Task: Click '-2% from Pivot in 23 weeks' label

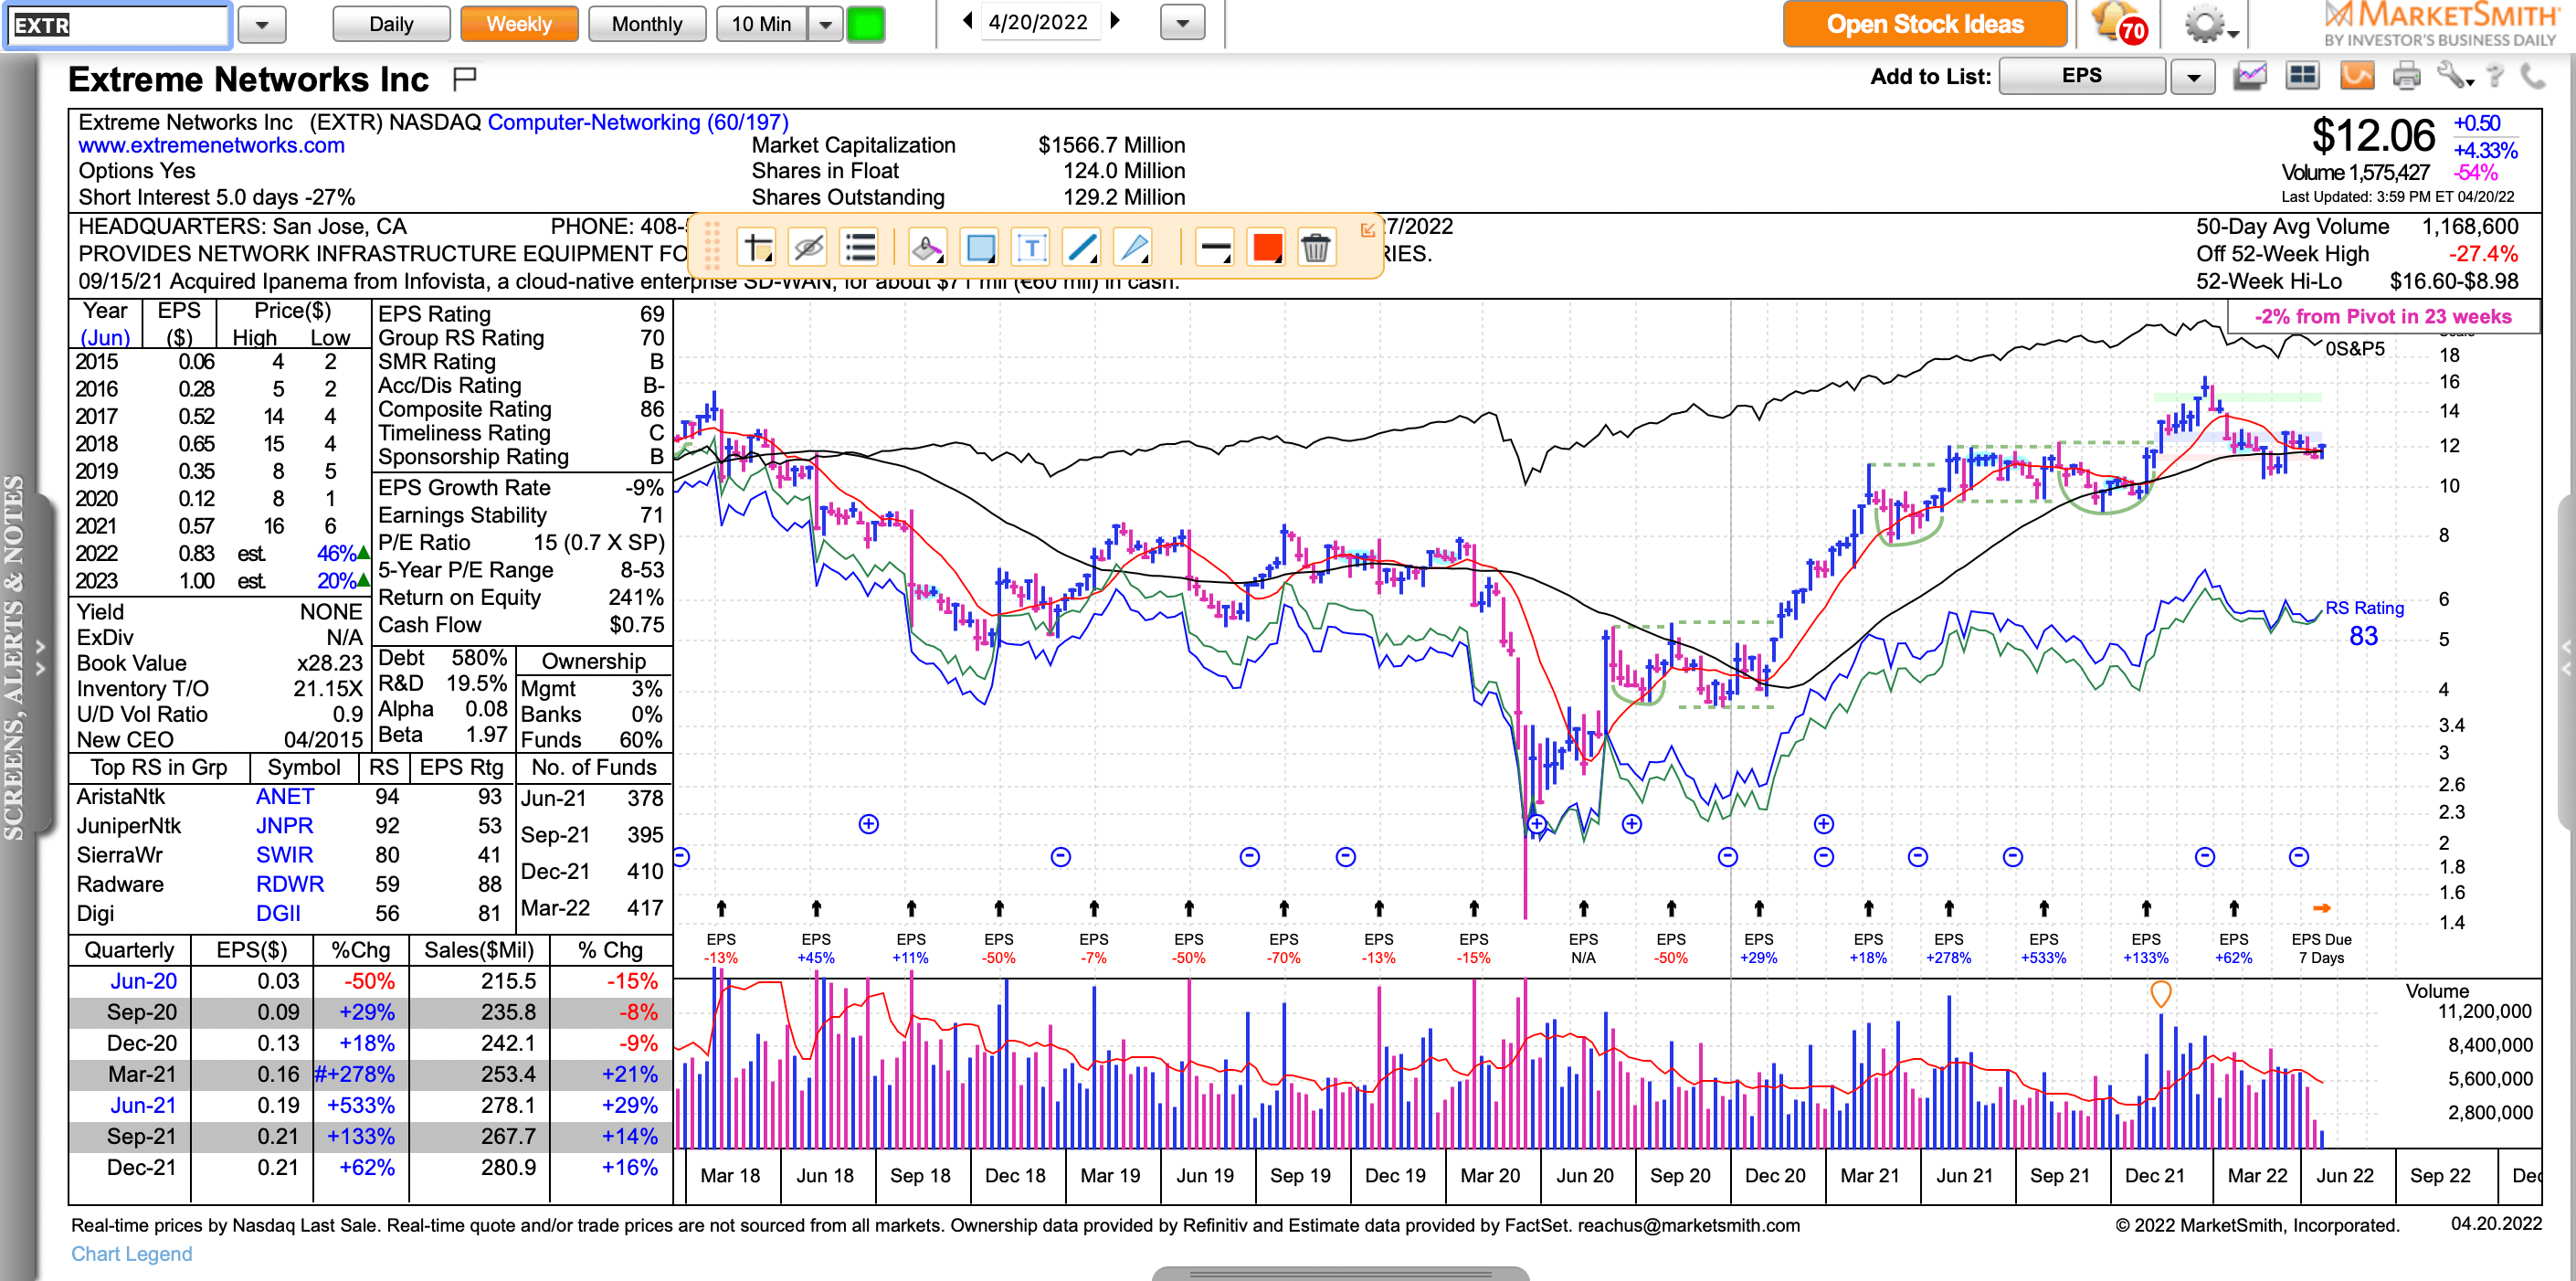Action: pos(2382,316)
